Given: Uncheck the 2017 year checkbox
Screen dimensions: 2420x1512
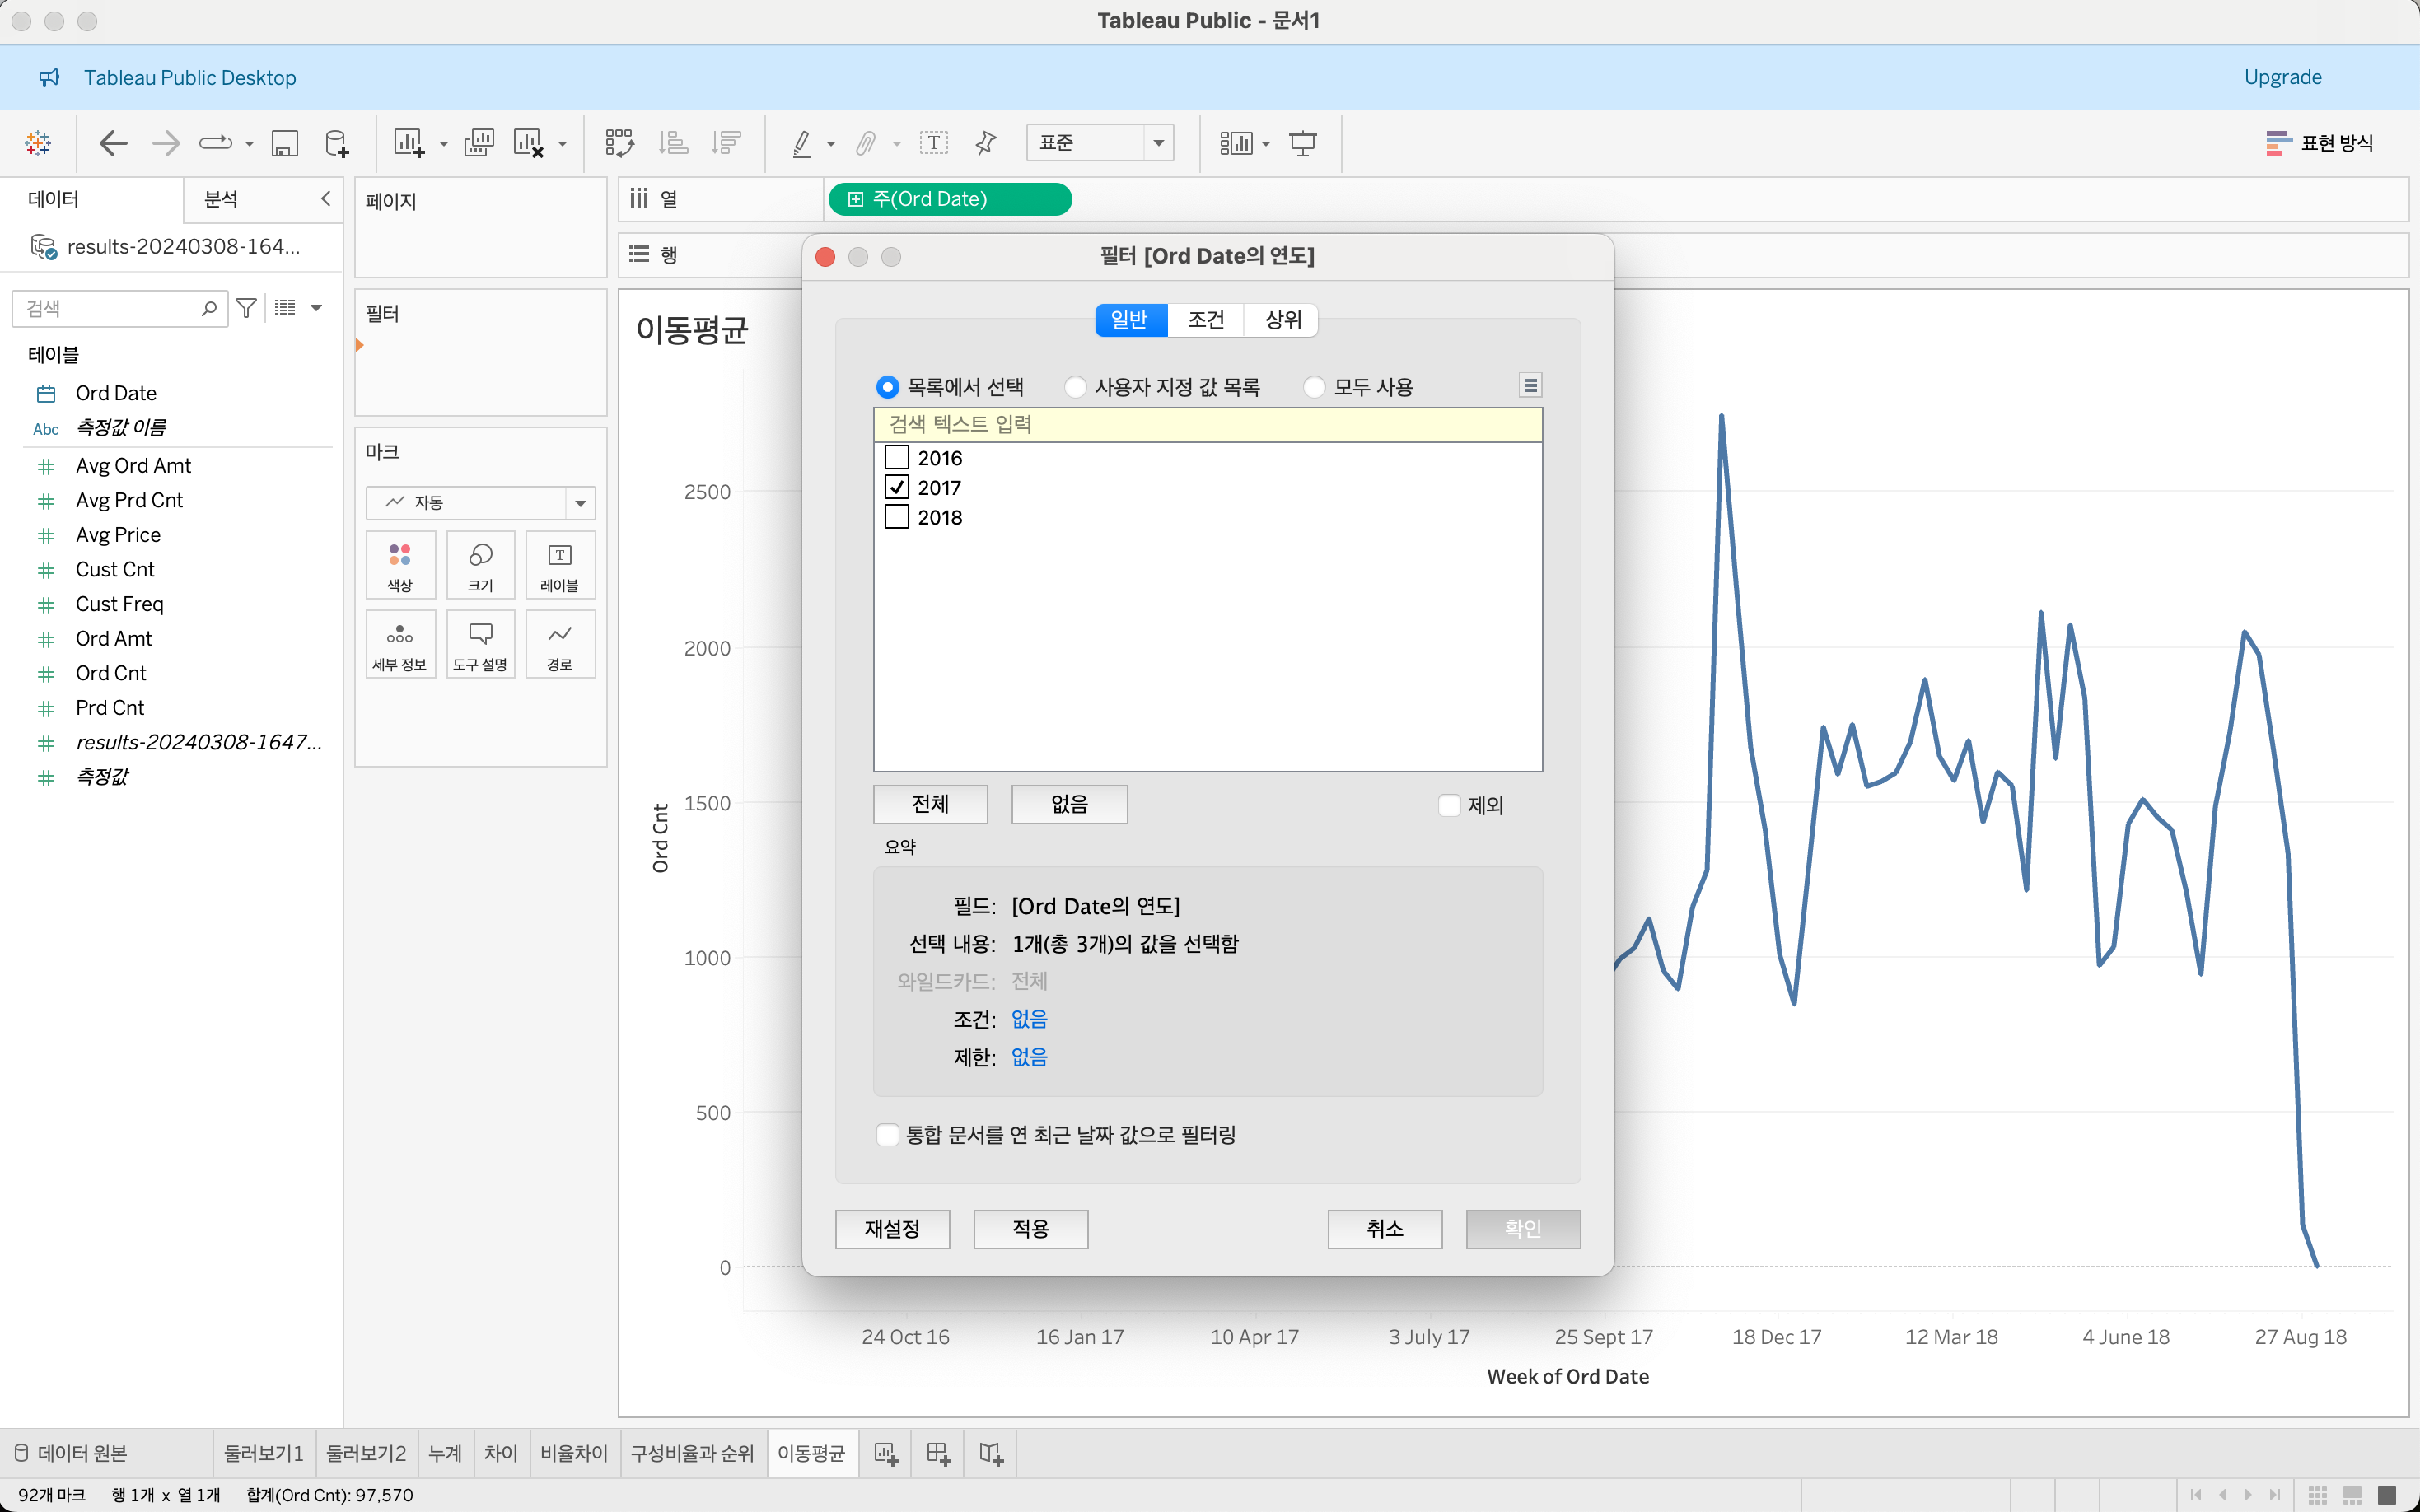Looking at the screenshot, I should point(897,488).
